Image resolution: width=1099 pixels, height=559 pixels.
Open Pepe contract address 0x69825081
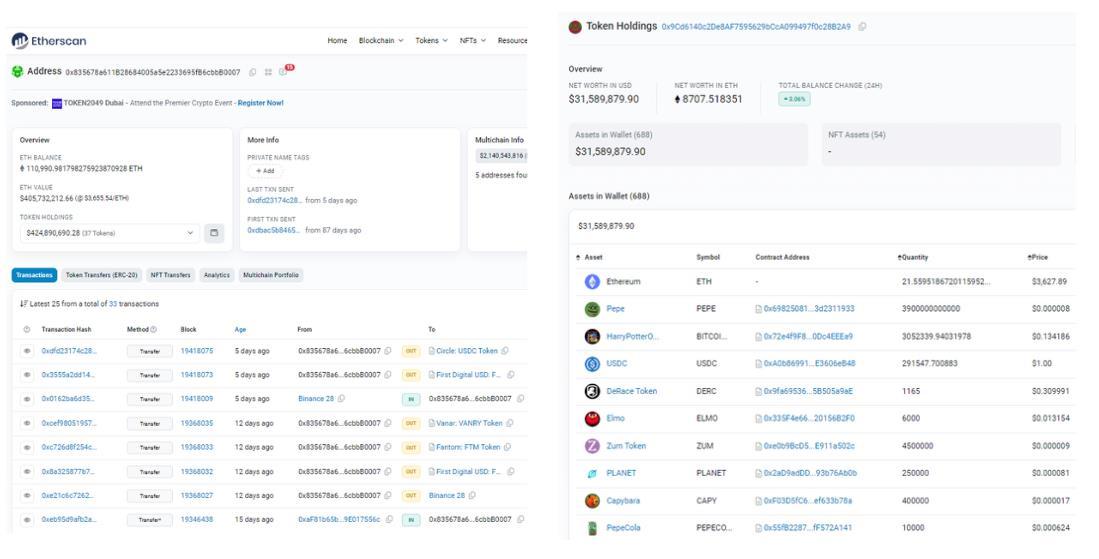(x=809, y=309)
